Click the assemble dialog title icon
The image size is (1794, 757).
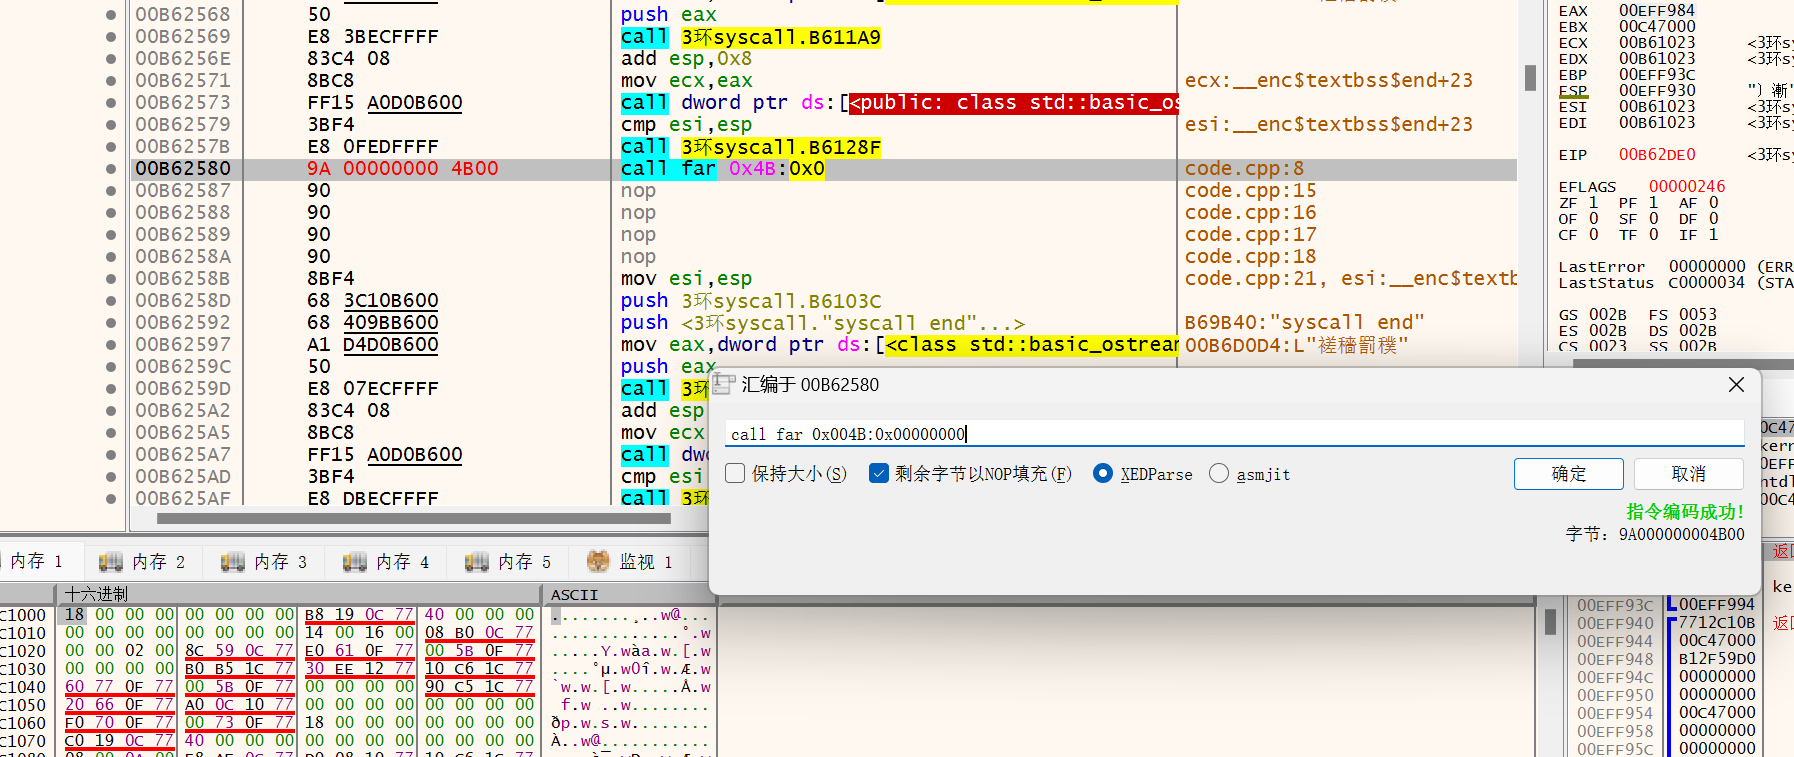pyautogui.click(x=724, y=384)
